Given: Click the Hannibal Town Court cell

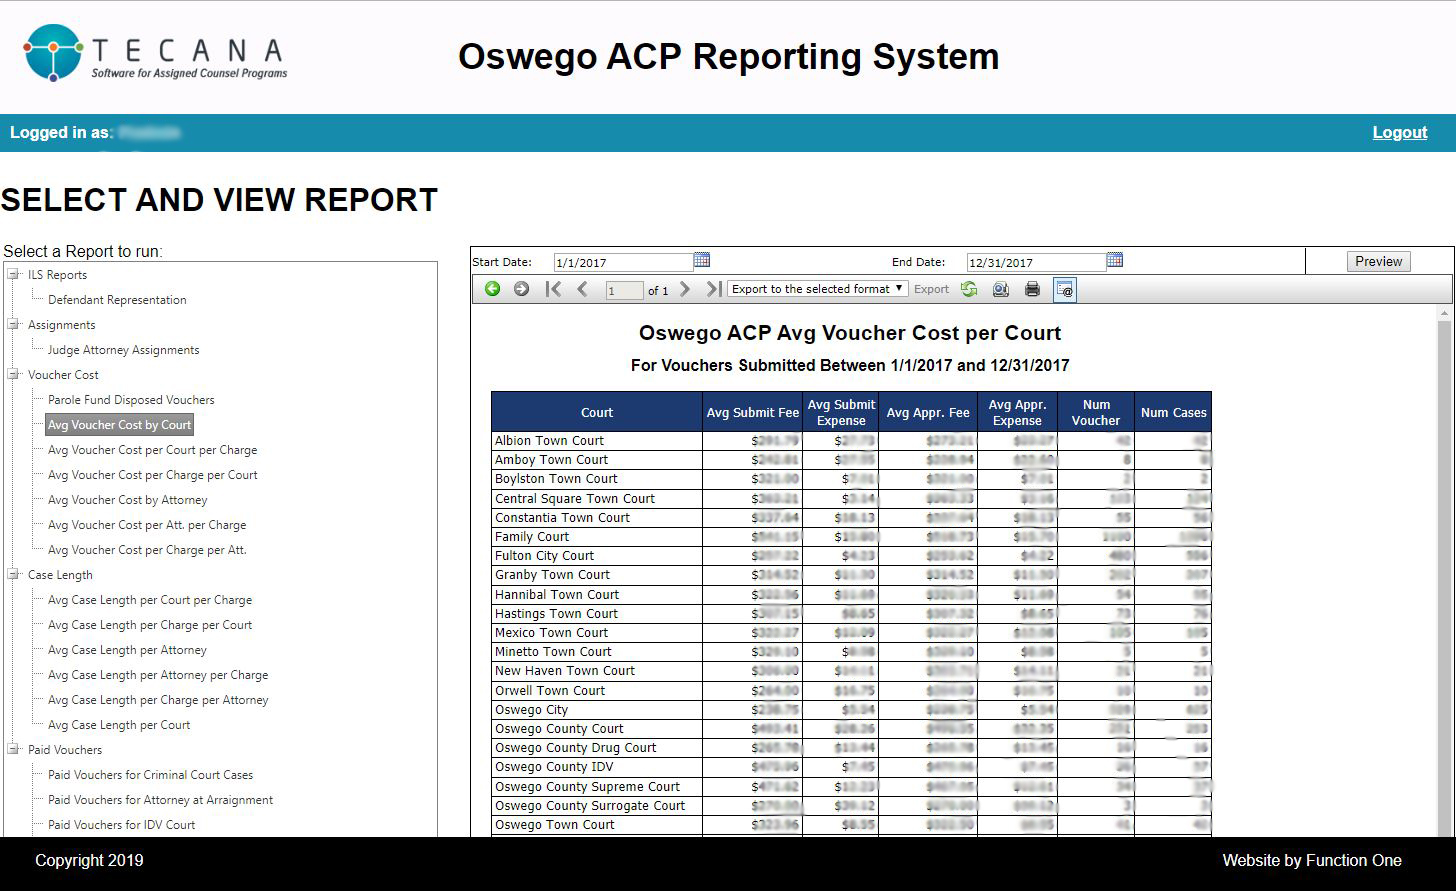Looking at the screenshot, I should click(x=597, y=594).
